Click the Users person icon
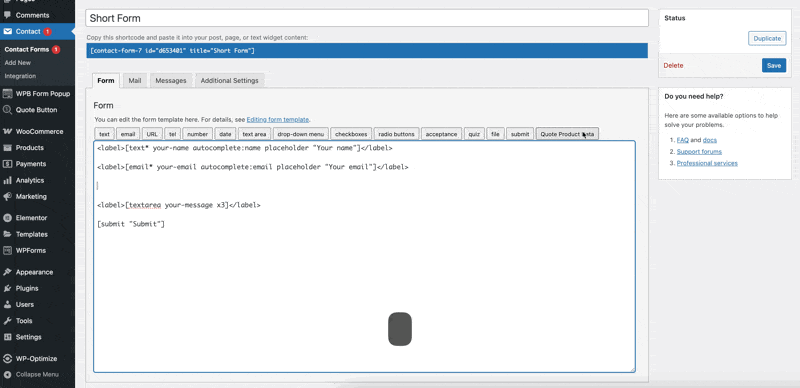 tap(7, 305)
